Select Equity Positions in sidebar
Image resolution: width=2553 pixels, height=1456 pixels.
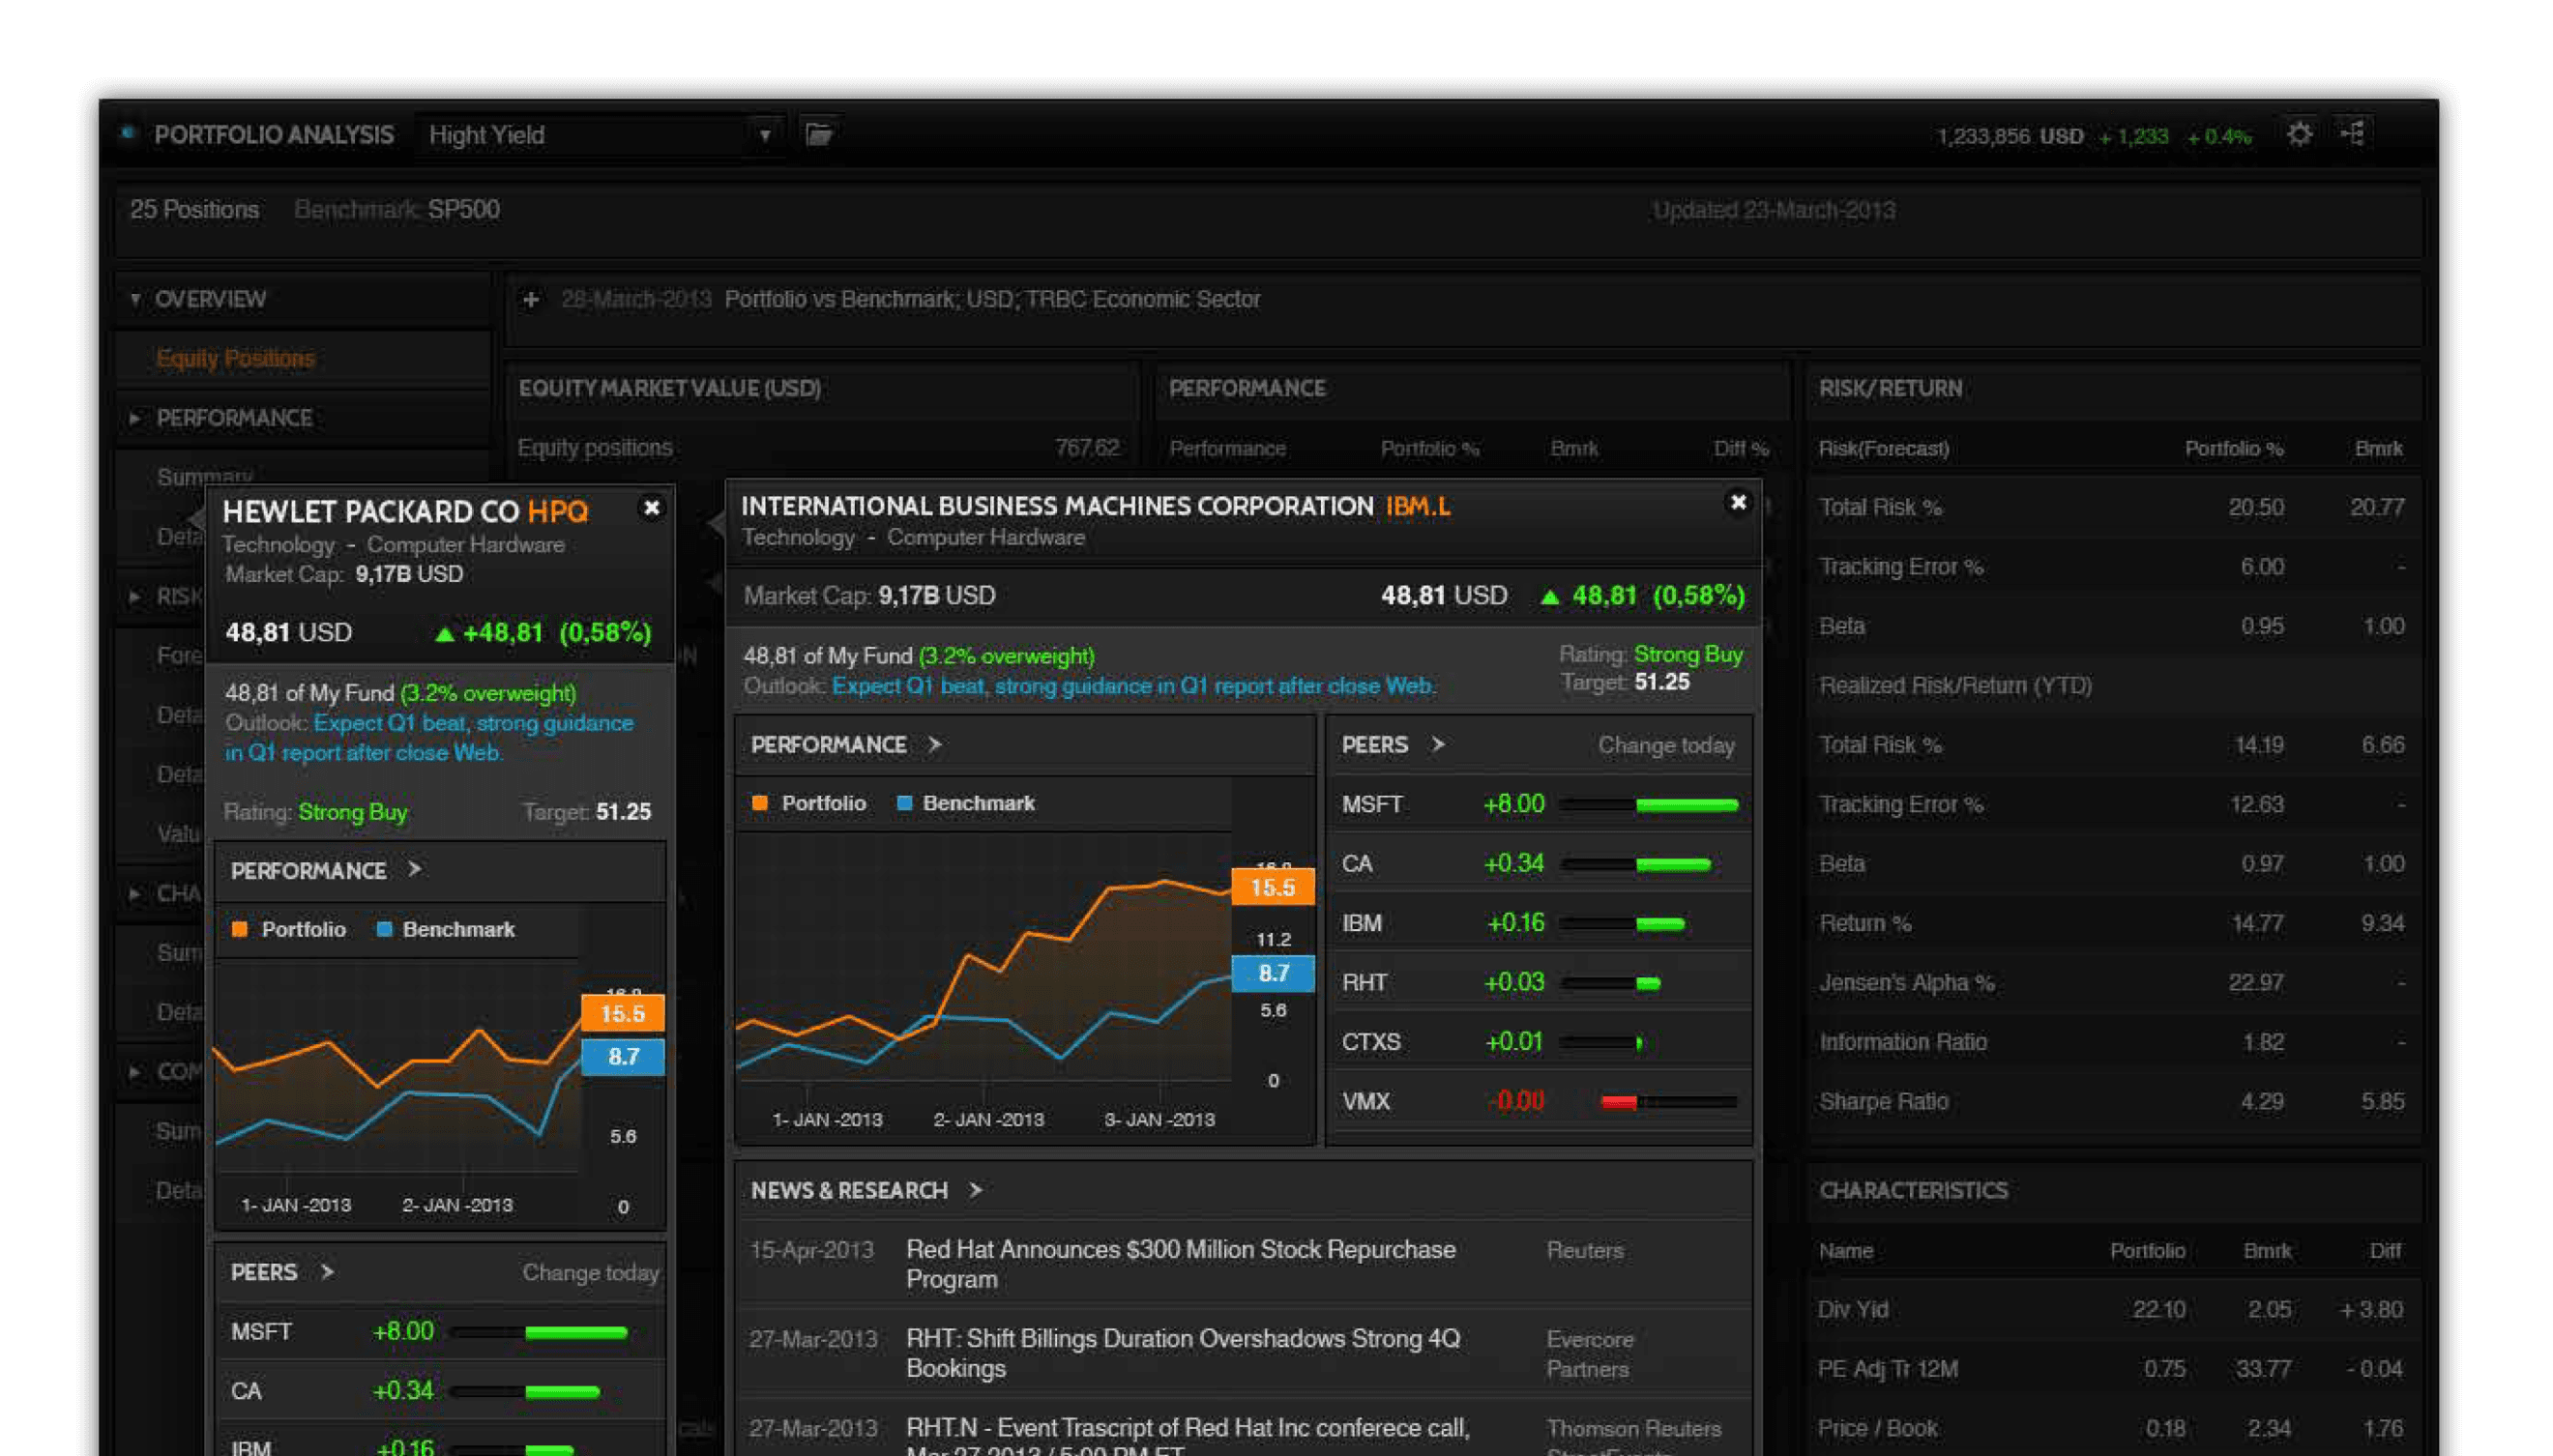click(235, 358)
